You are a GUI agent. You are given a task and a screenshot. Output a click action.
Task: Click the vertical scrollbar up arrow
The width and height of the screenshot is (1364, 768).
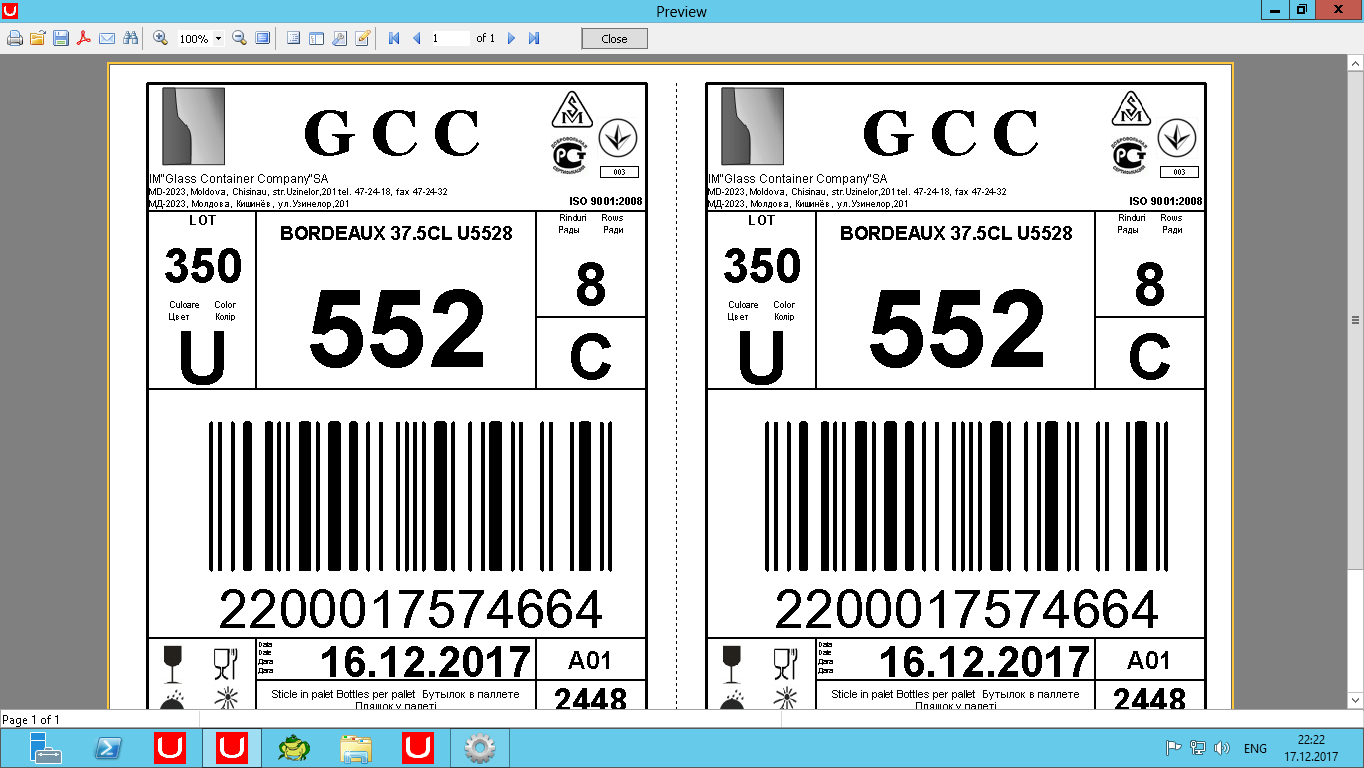[x=1355, y=62]
